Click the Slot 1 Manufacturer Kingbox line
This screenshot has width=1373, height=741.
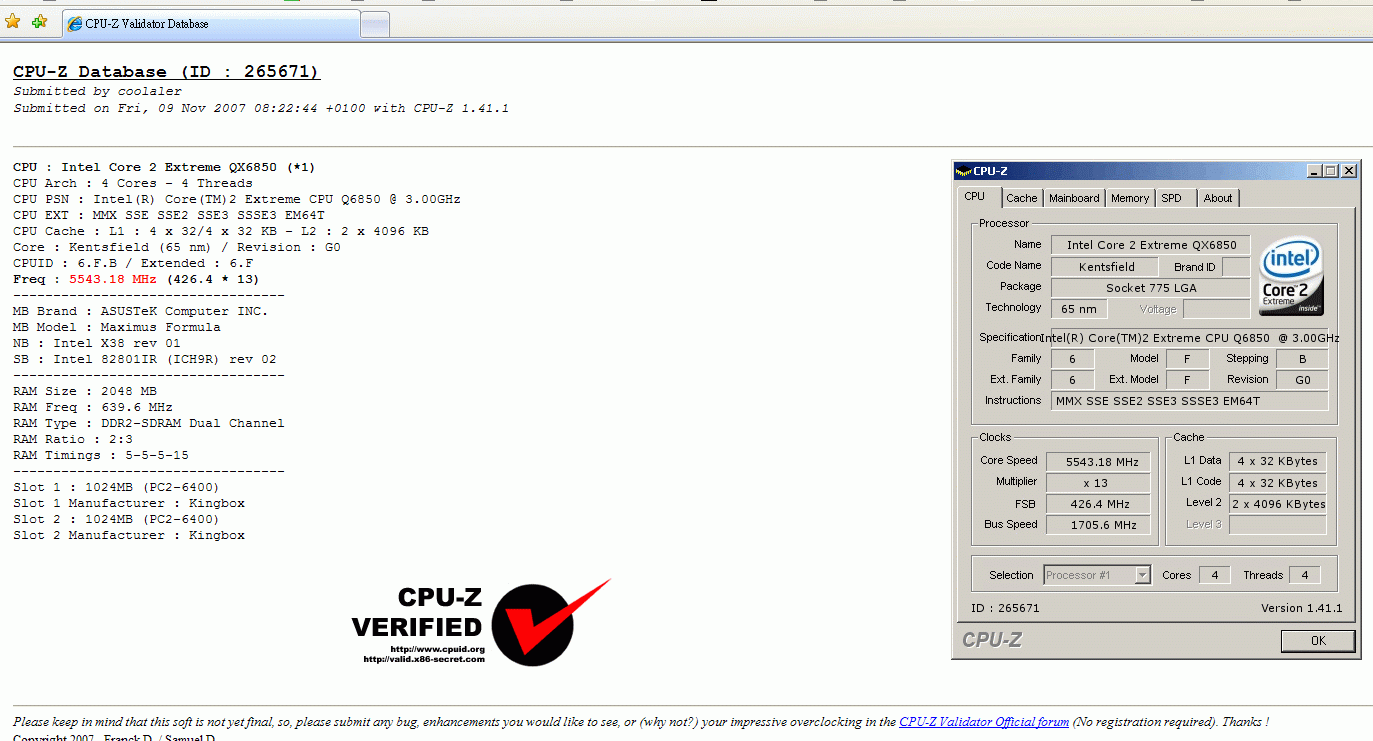(129, 503)
